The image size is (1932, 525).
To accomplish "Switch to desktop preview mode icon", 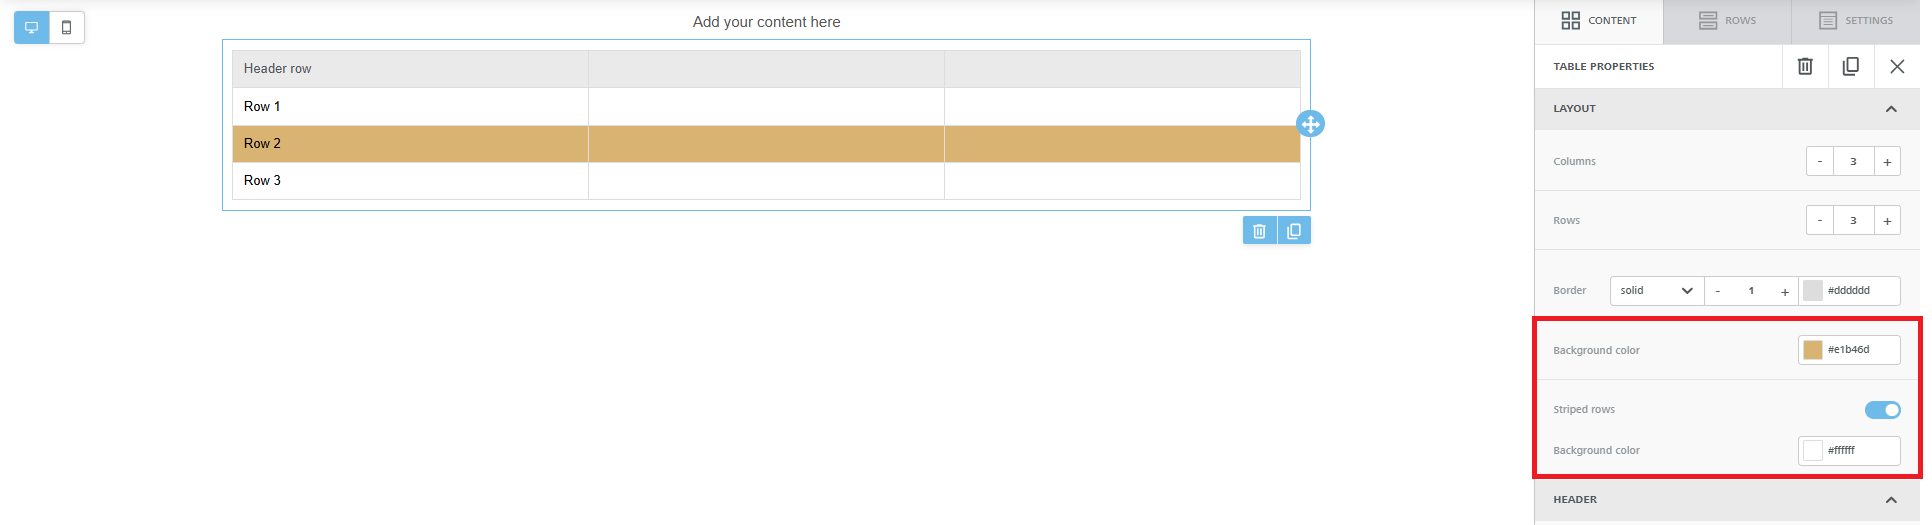I will (x=32, y=27).
